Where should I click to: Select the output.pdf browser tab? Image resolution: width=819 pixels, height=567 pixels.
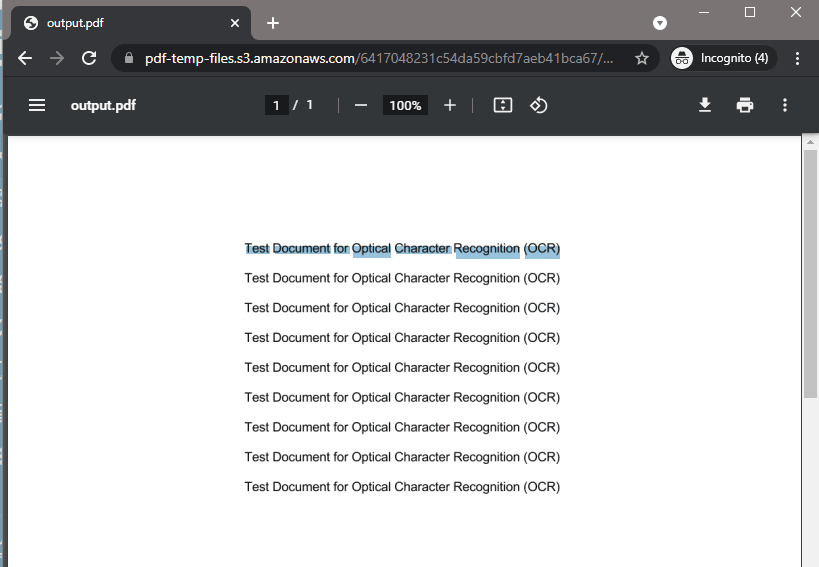click(x=120, y=23)
